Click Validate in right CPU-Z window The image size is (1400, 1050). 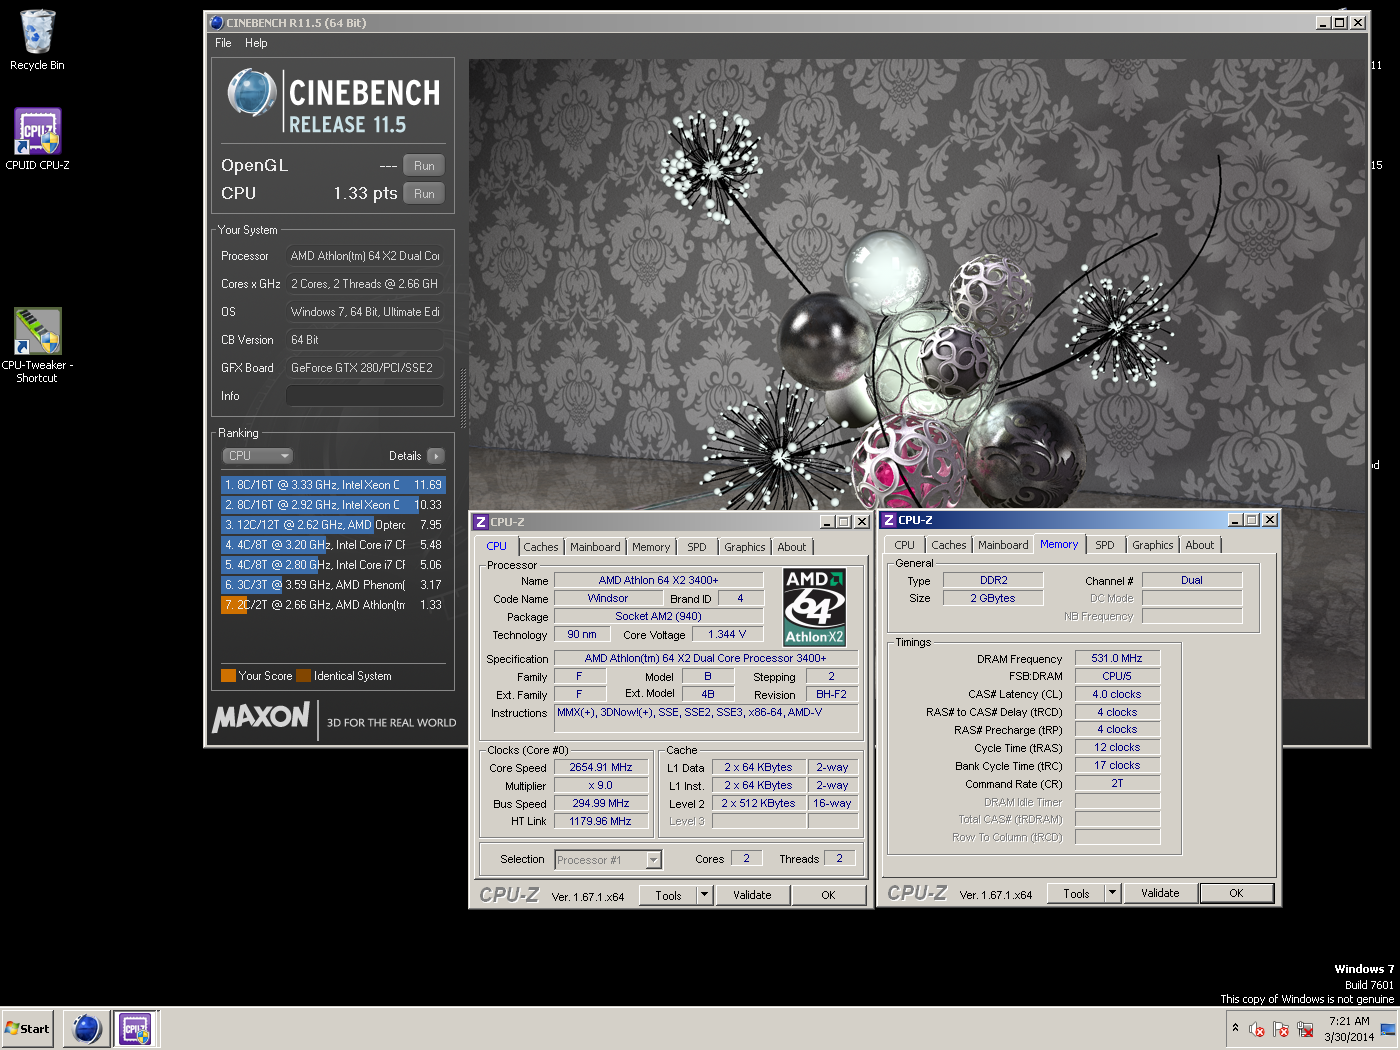pos(1160,894)
